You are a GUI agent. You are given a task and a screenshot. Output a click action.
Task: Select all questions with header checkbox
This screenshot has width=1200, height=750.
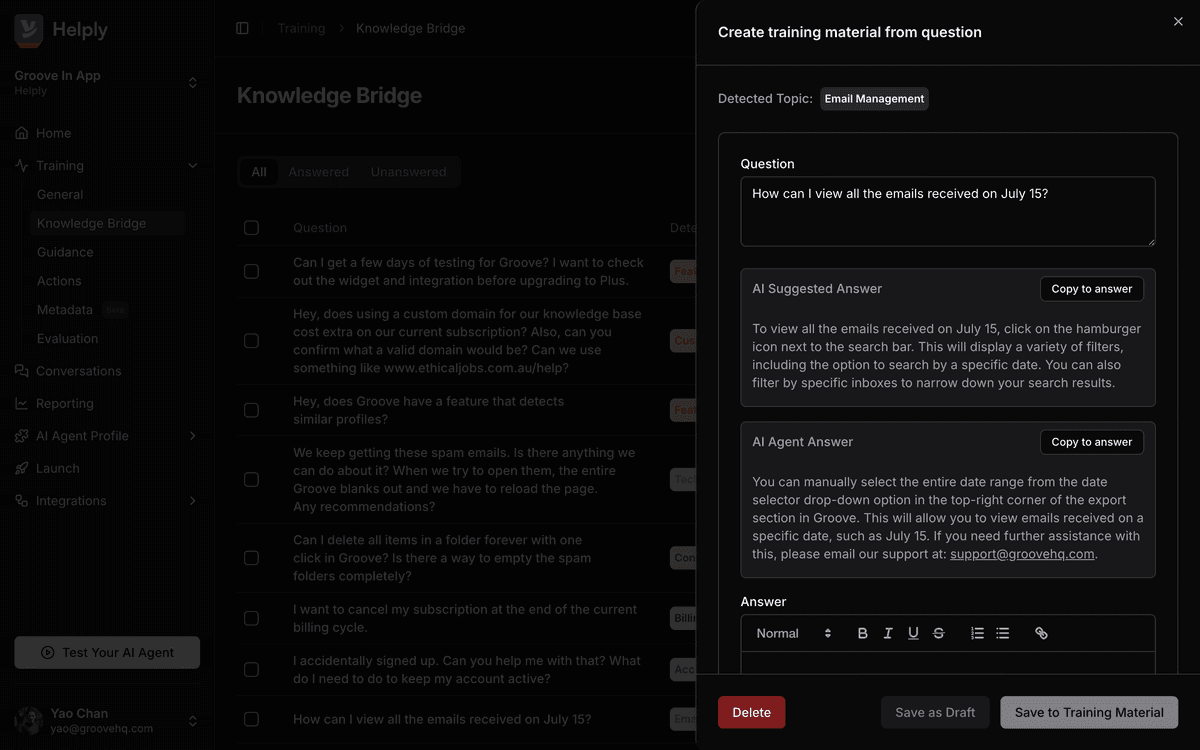click(251, 228)
